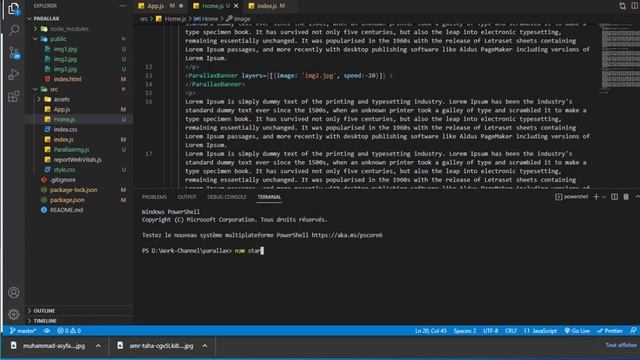
Task: Open menu for amr-taha jpg download
Action: click(x=205, y=346)
